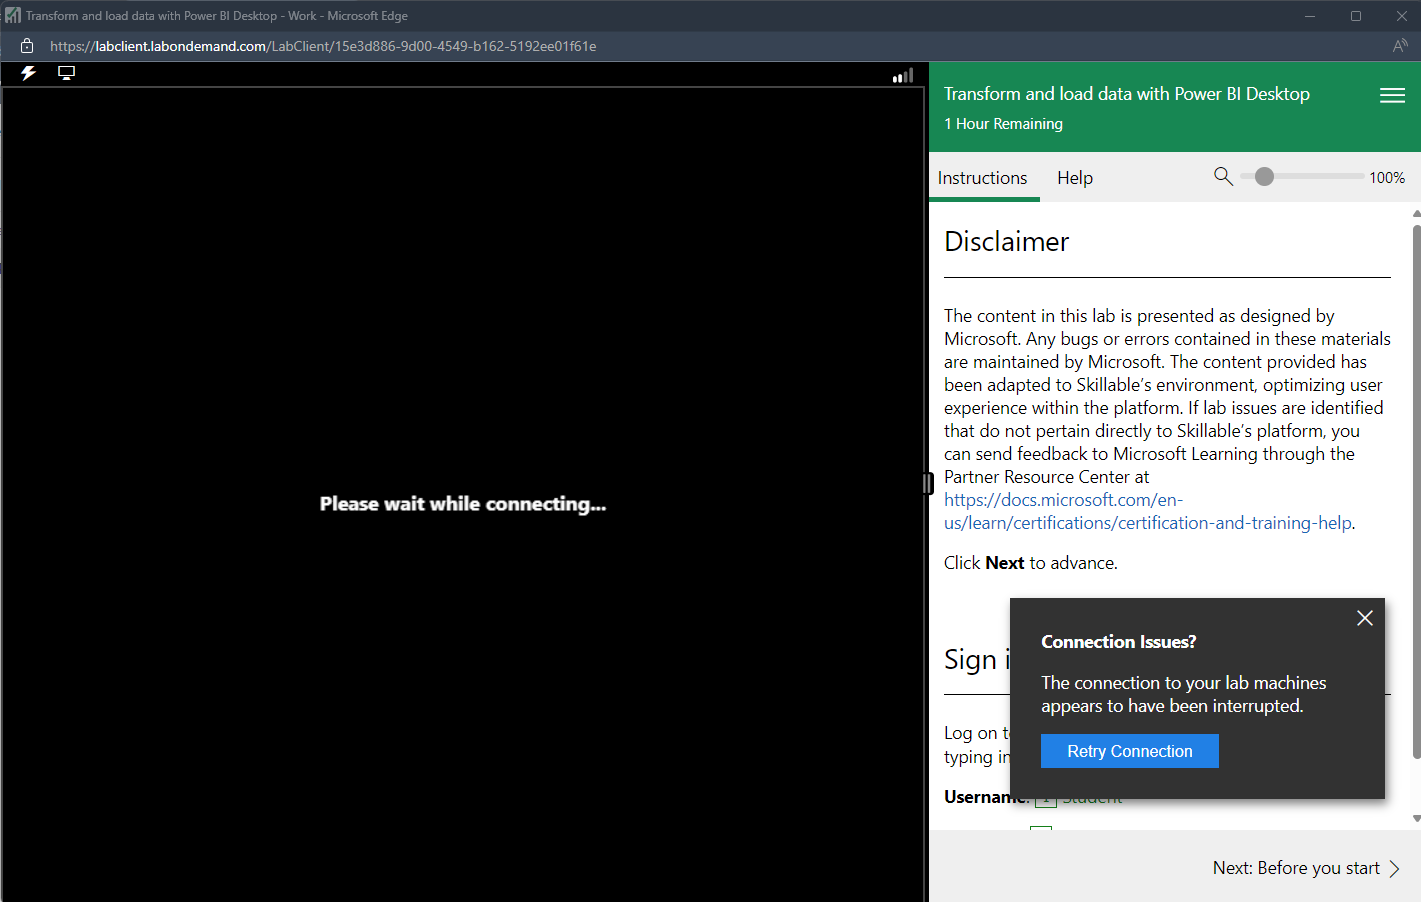Open the hamburger menu in green header
The image size is (1421, 902).
1392,95
